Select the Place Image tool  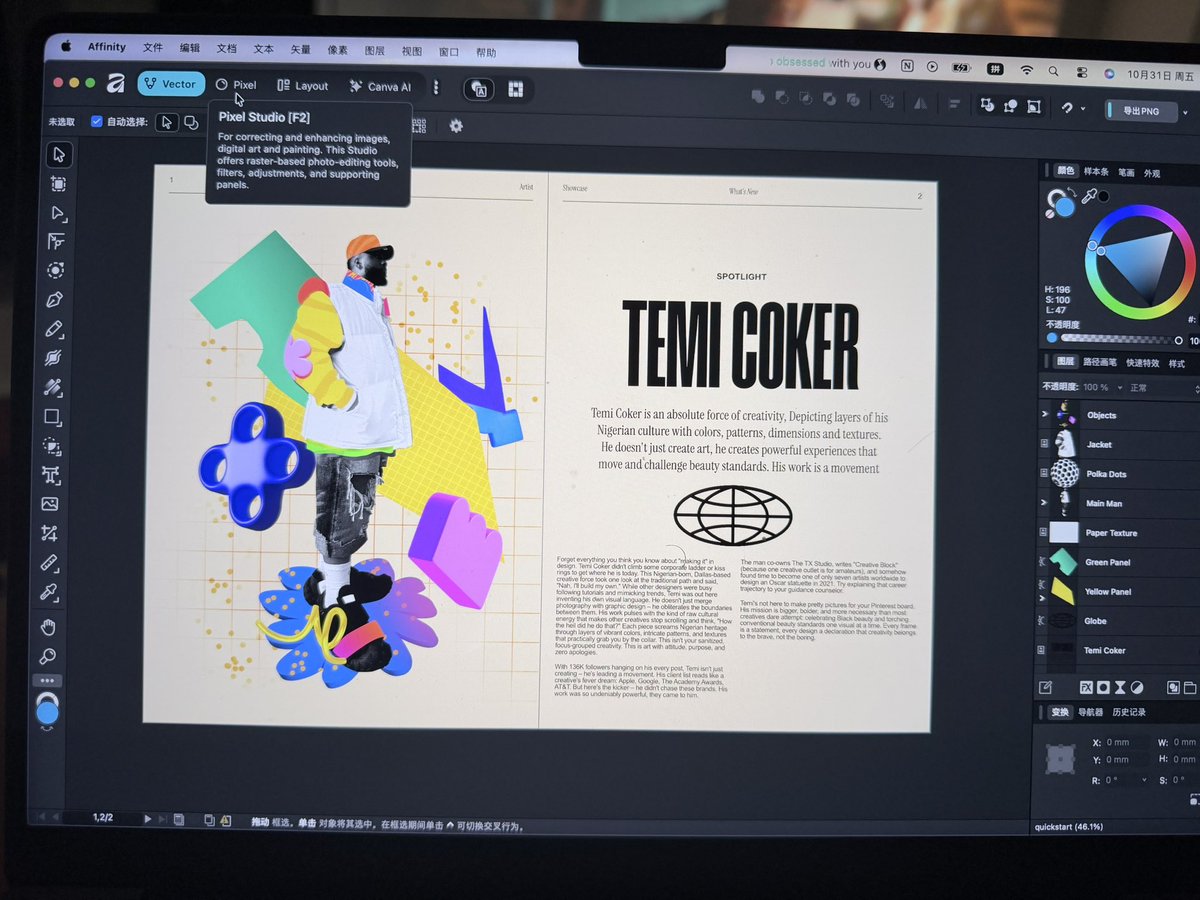tap(50, 504)
